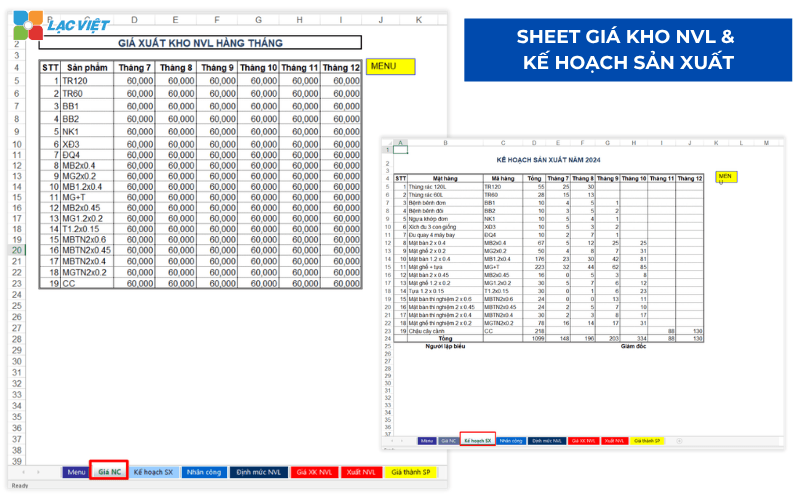Select the BB1 product cell in the left table

click(x=87, y=106)
